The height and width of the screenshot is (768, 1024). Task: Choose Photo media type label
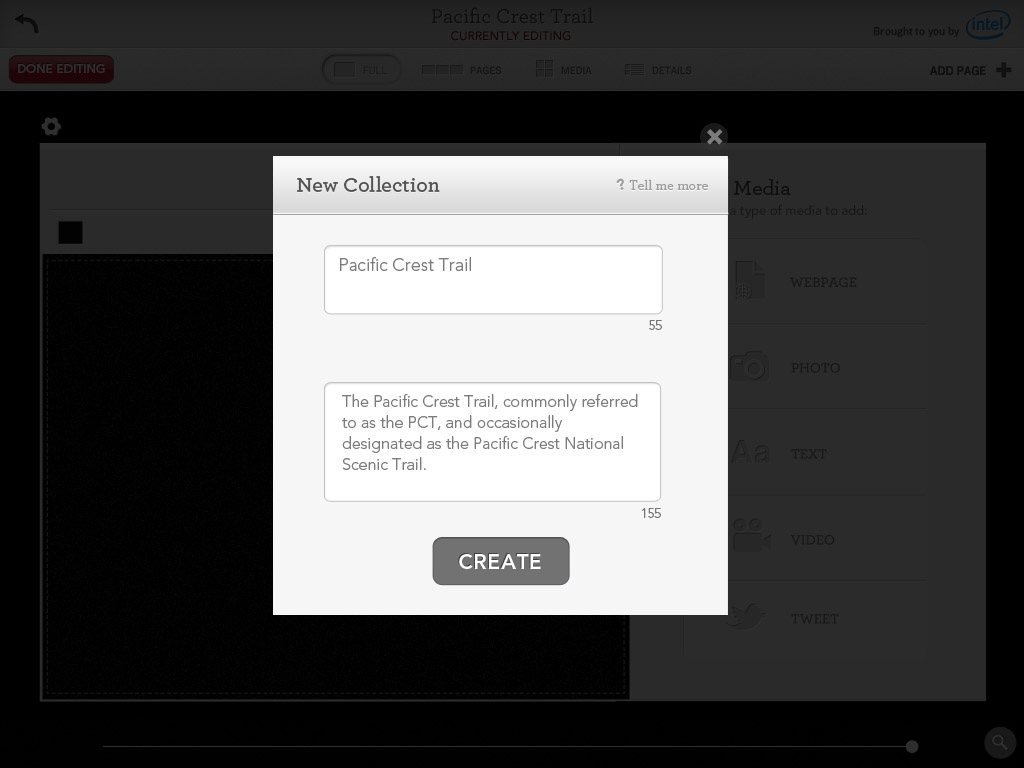816,368
